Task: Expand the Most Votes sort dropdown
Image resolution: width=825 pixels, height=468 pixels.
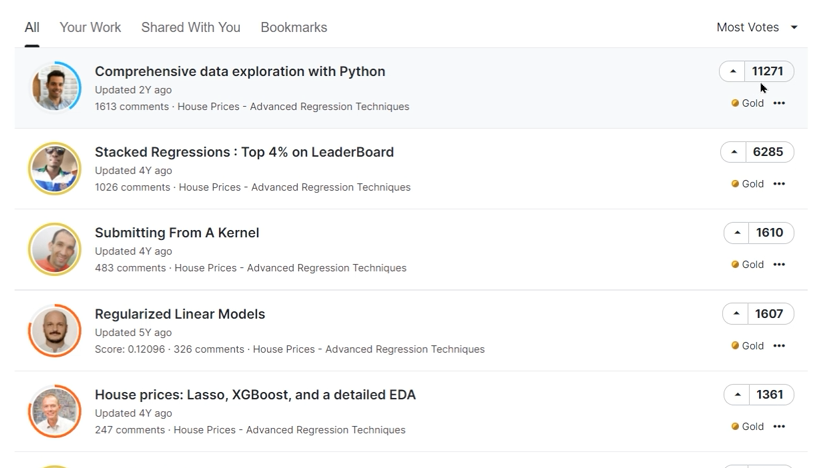Action: [x=757, y=27]
